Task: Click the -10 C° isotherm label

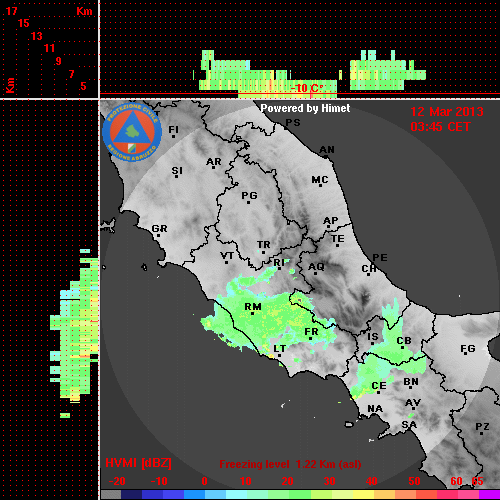Action: click(307, 88)
